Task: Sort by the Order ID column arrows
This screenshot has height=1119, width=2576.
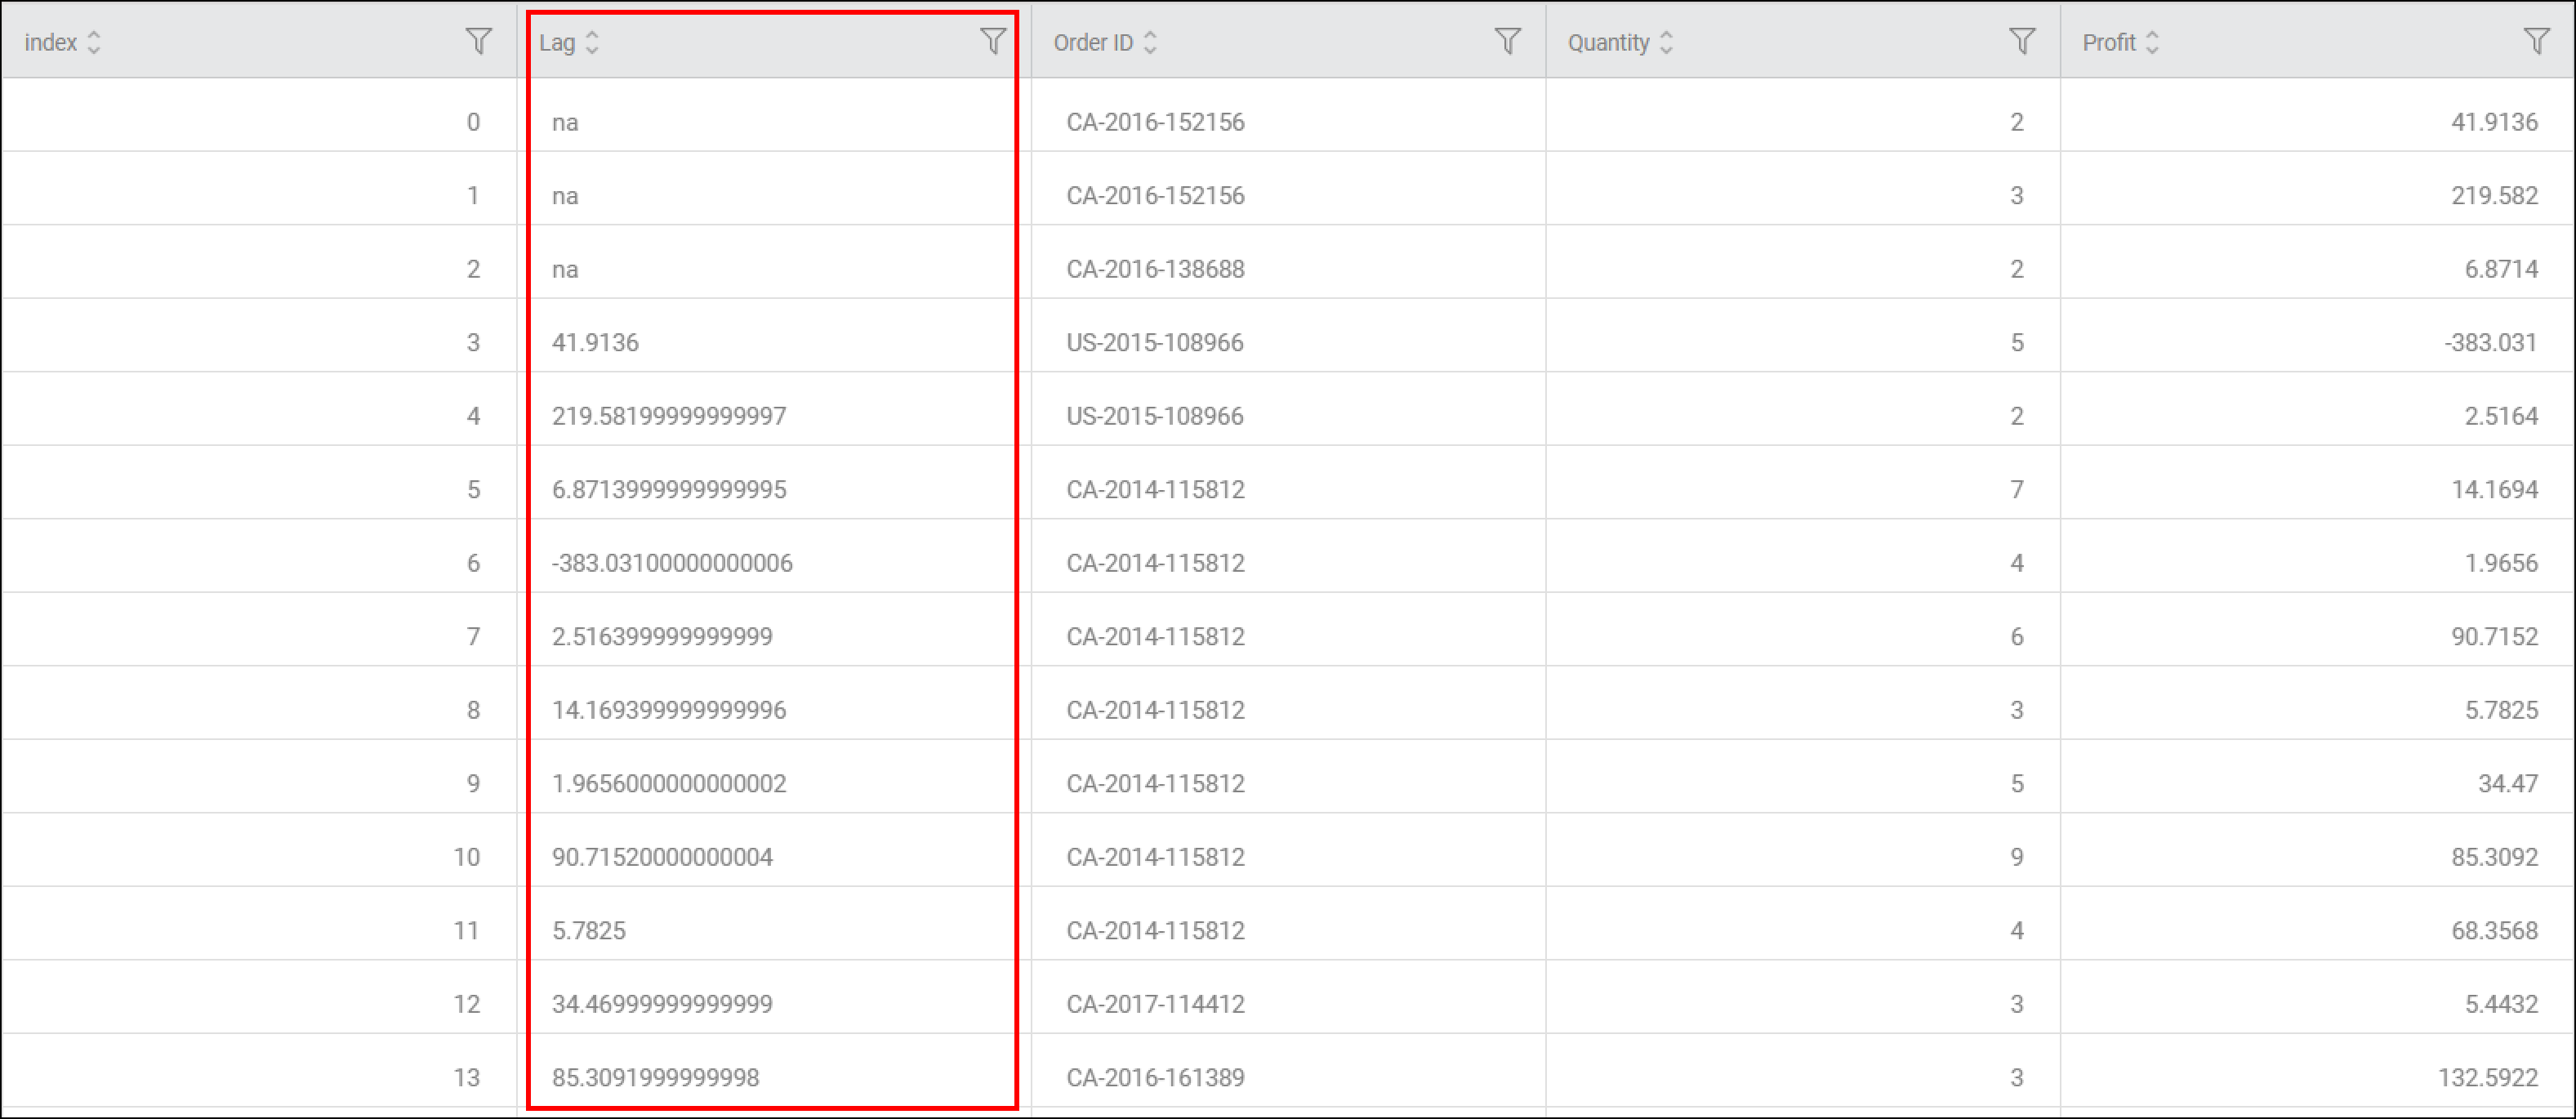Action: [x=1150, y=42]
